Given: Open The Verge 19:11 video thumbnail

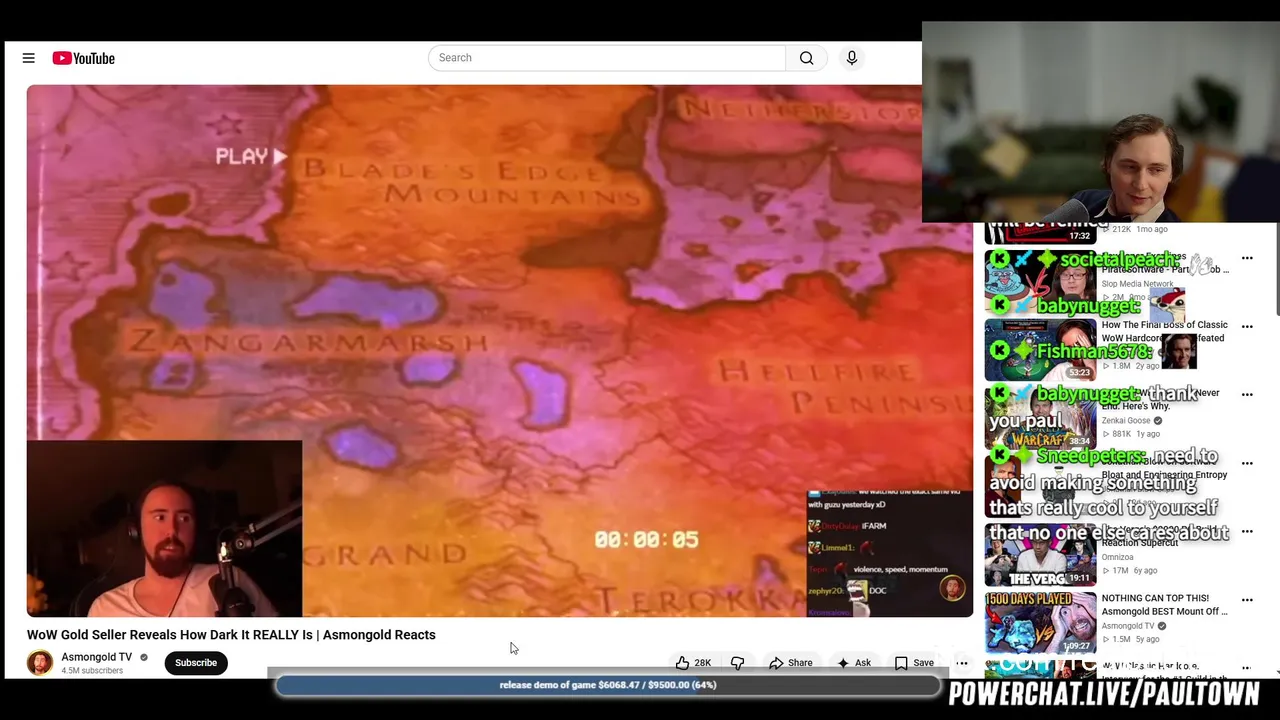Looking at the screenshot, I should (x=1040, y=555).
